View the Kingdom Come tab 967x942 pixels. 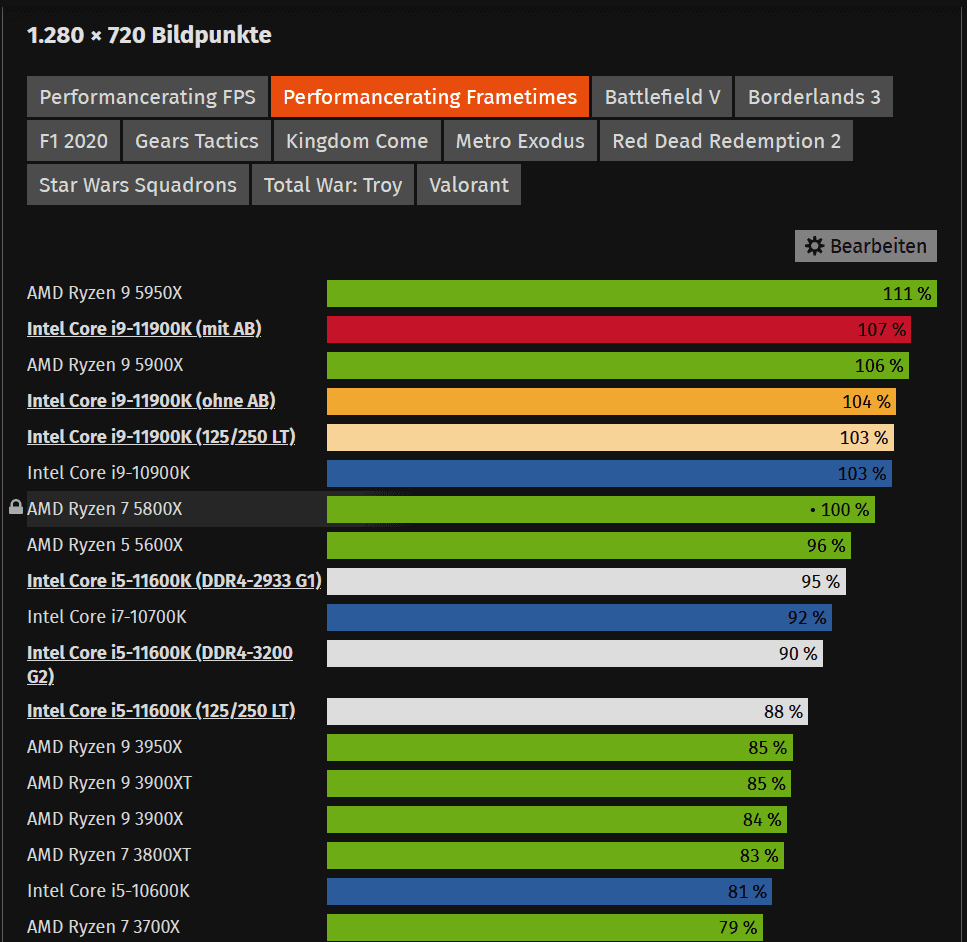(357, 141)
